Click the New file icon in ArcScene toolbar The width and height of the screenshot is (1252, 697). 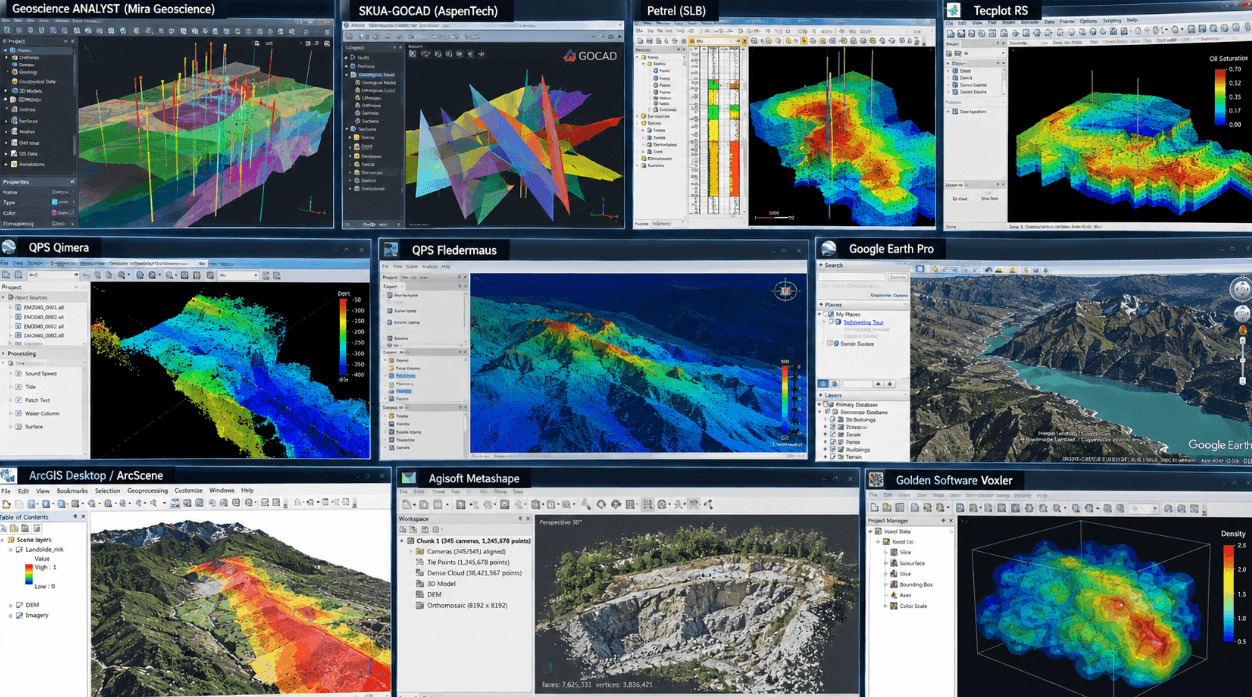(x=6, y=503)
